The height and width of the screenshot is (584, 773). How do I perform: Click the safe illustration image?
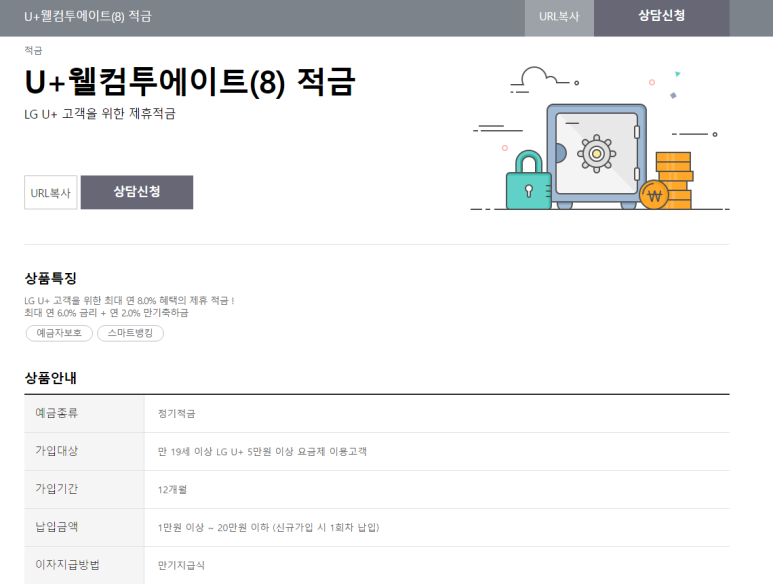600,139
